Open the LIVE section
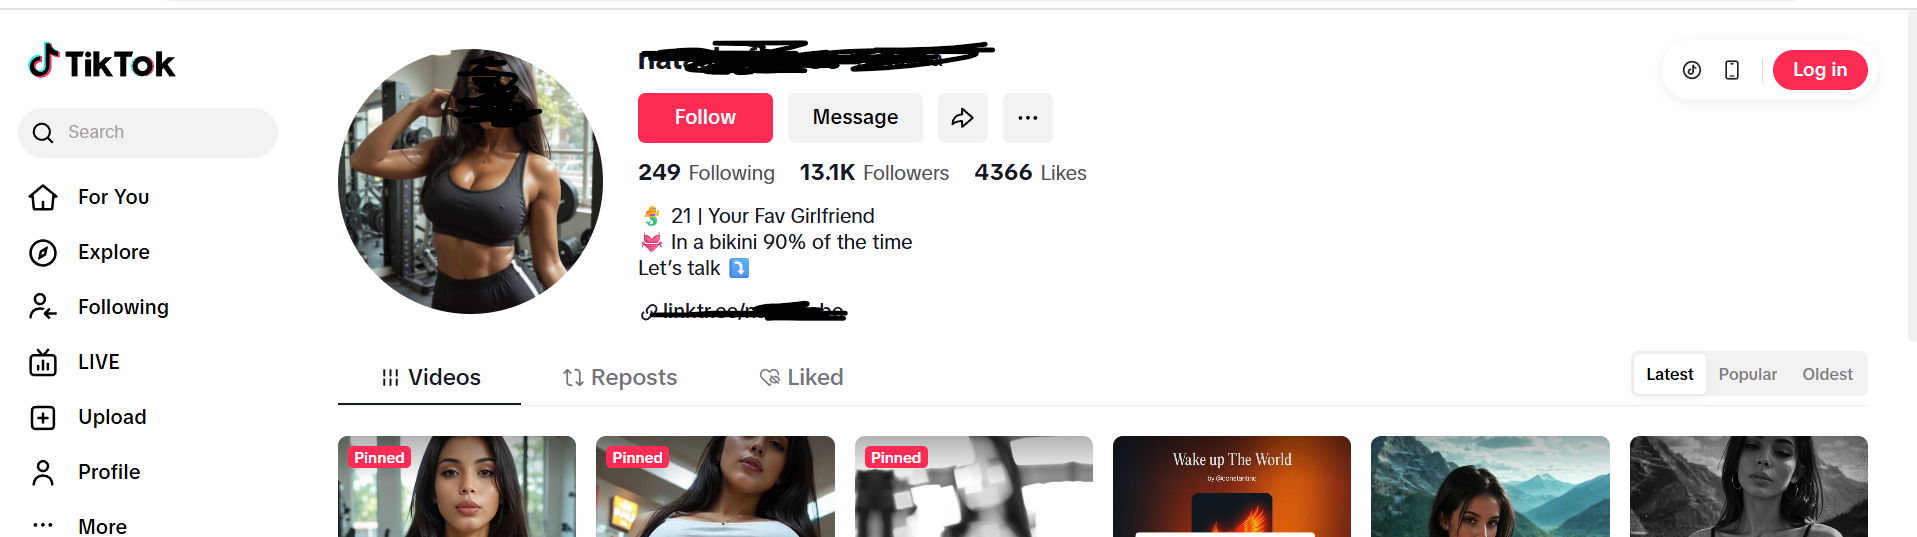Image resolution: width=1917 pixels, height=537 pixels. pos(98,362)
